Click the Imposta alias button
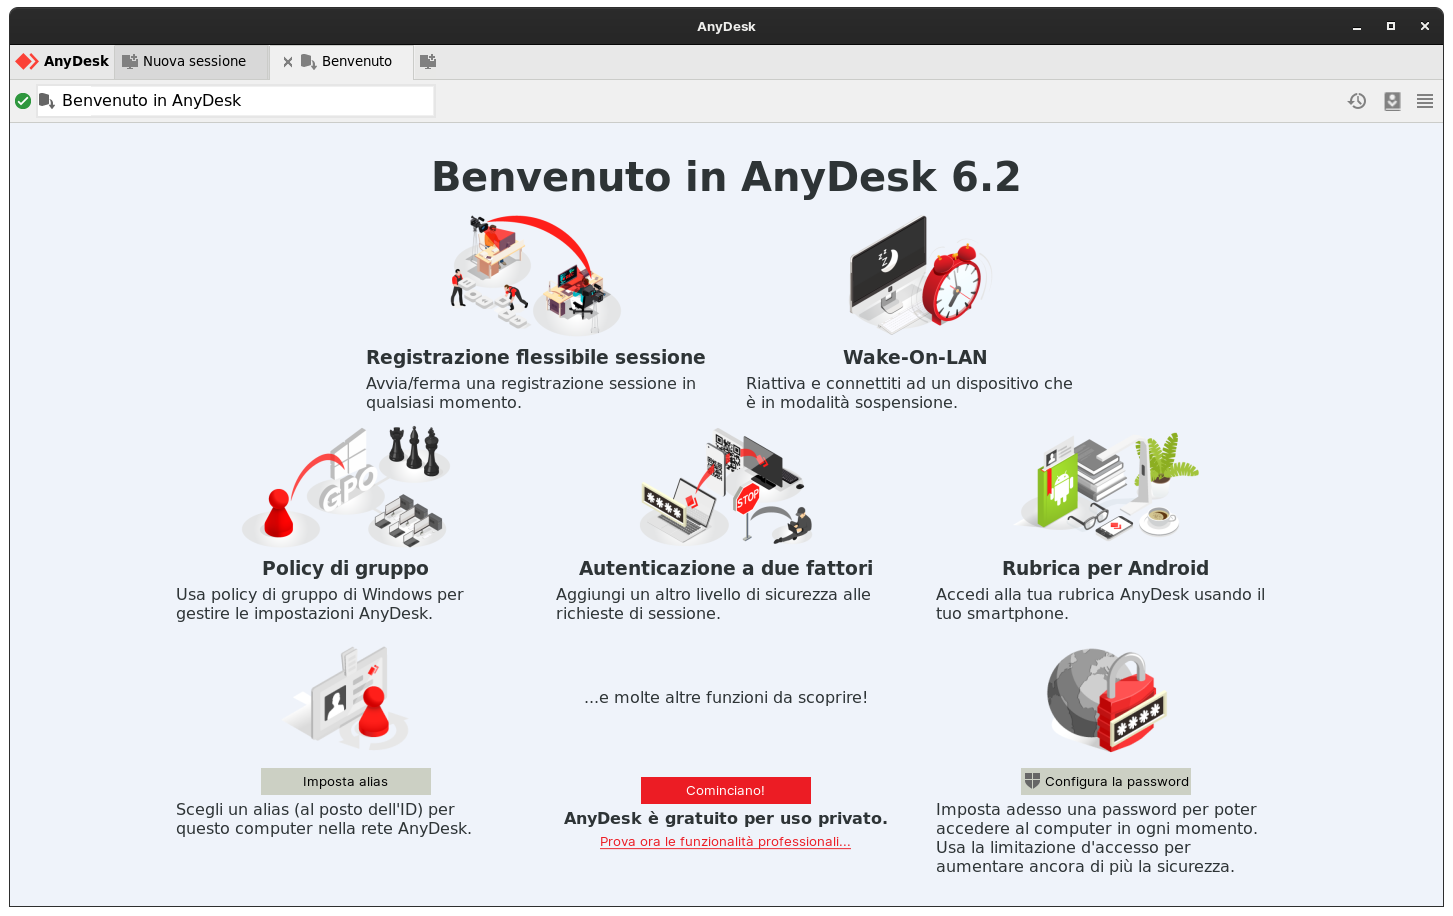1453x916 pixels. point(345,781)
